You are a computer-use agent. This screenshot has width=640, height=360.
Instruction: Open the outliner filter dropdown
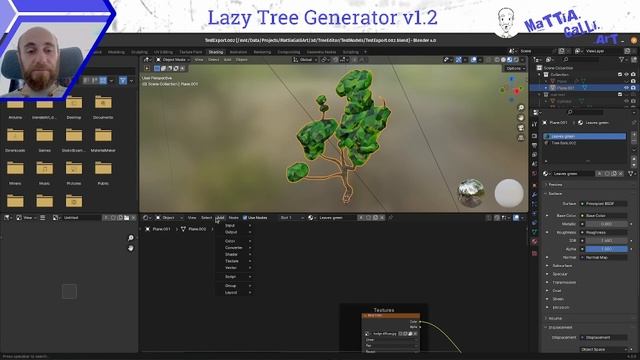[x=623, y=60]
